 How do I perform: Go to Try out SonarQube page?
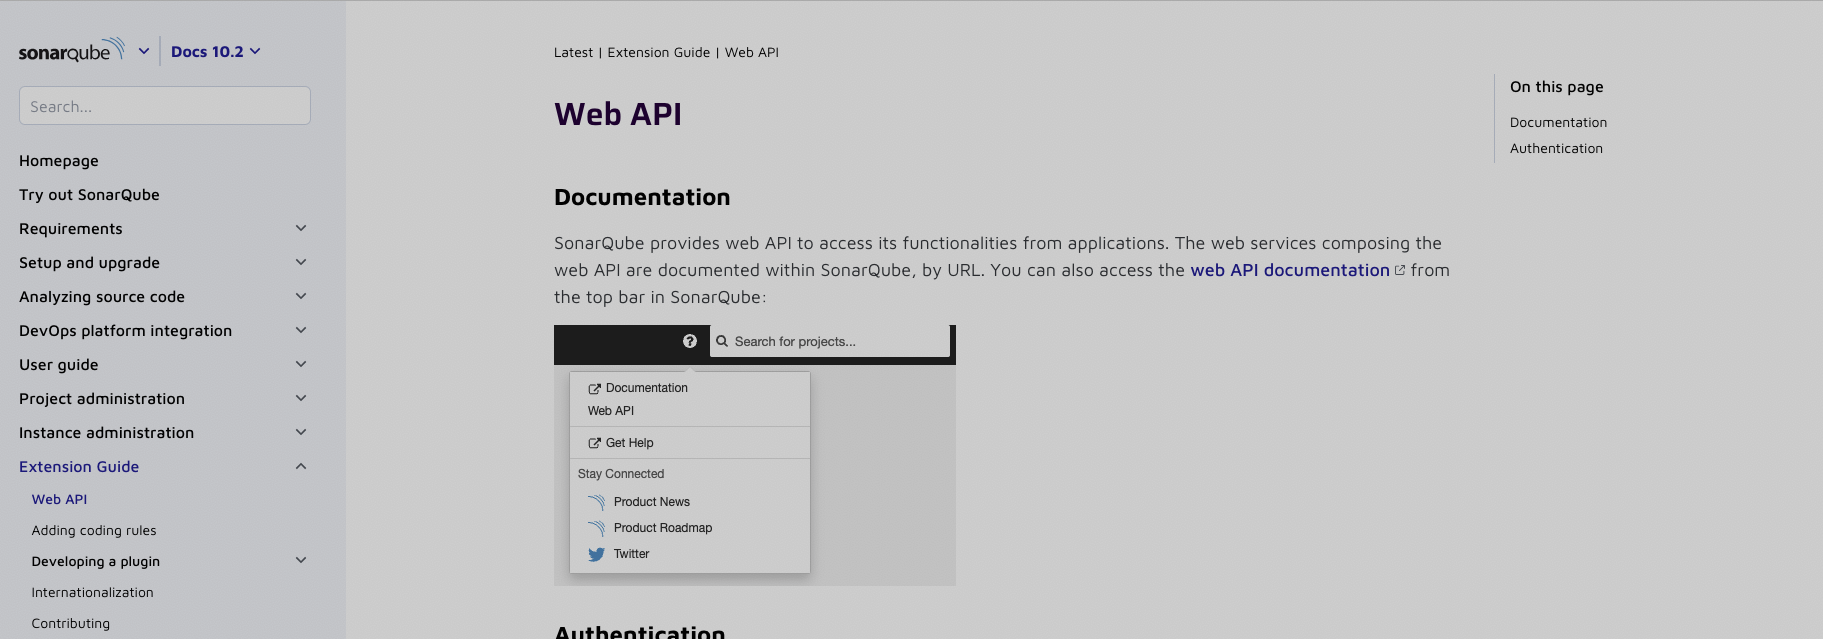click(89, 195)
